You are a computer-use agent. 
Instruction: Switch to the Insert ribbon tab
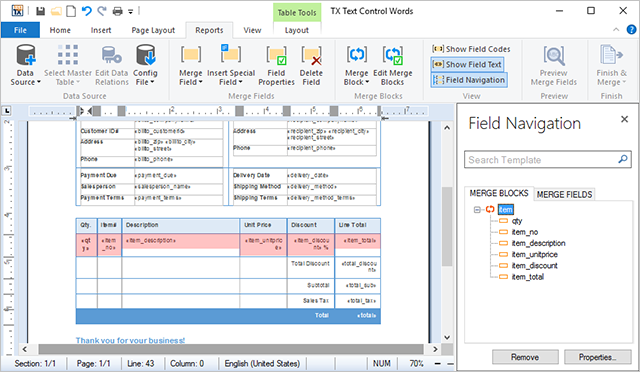point(101,30)
